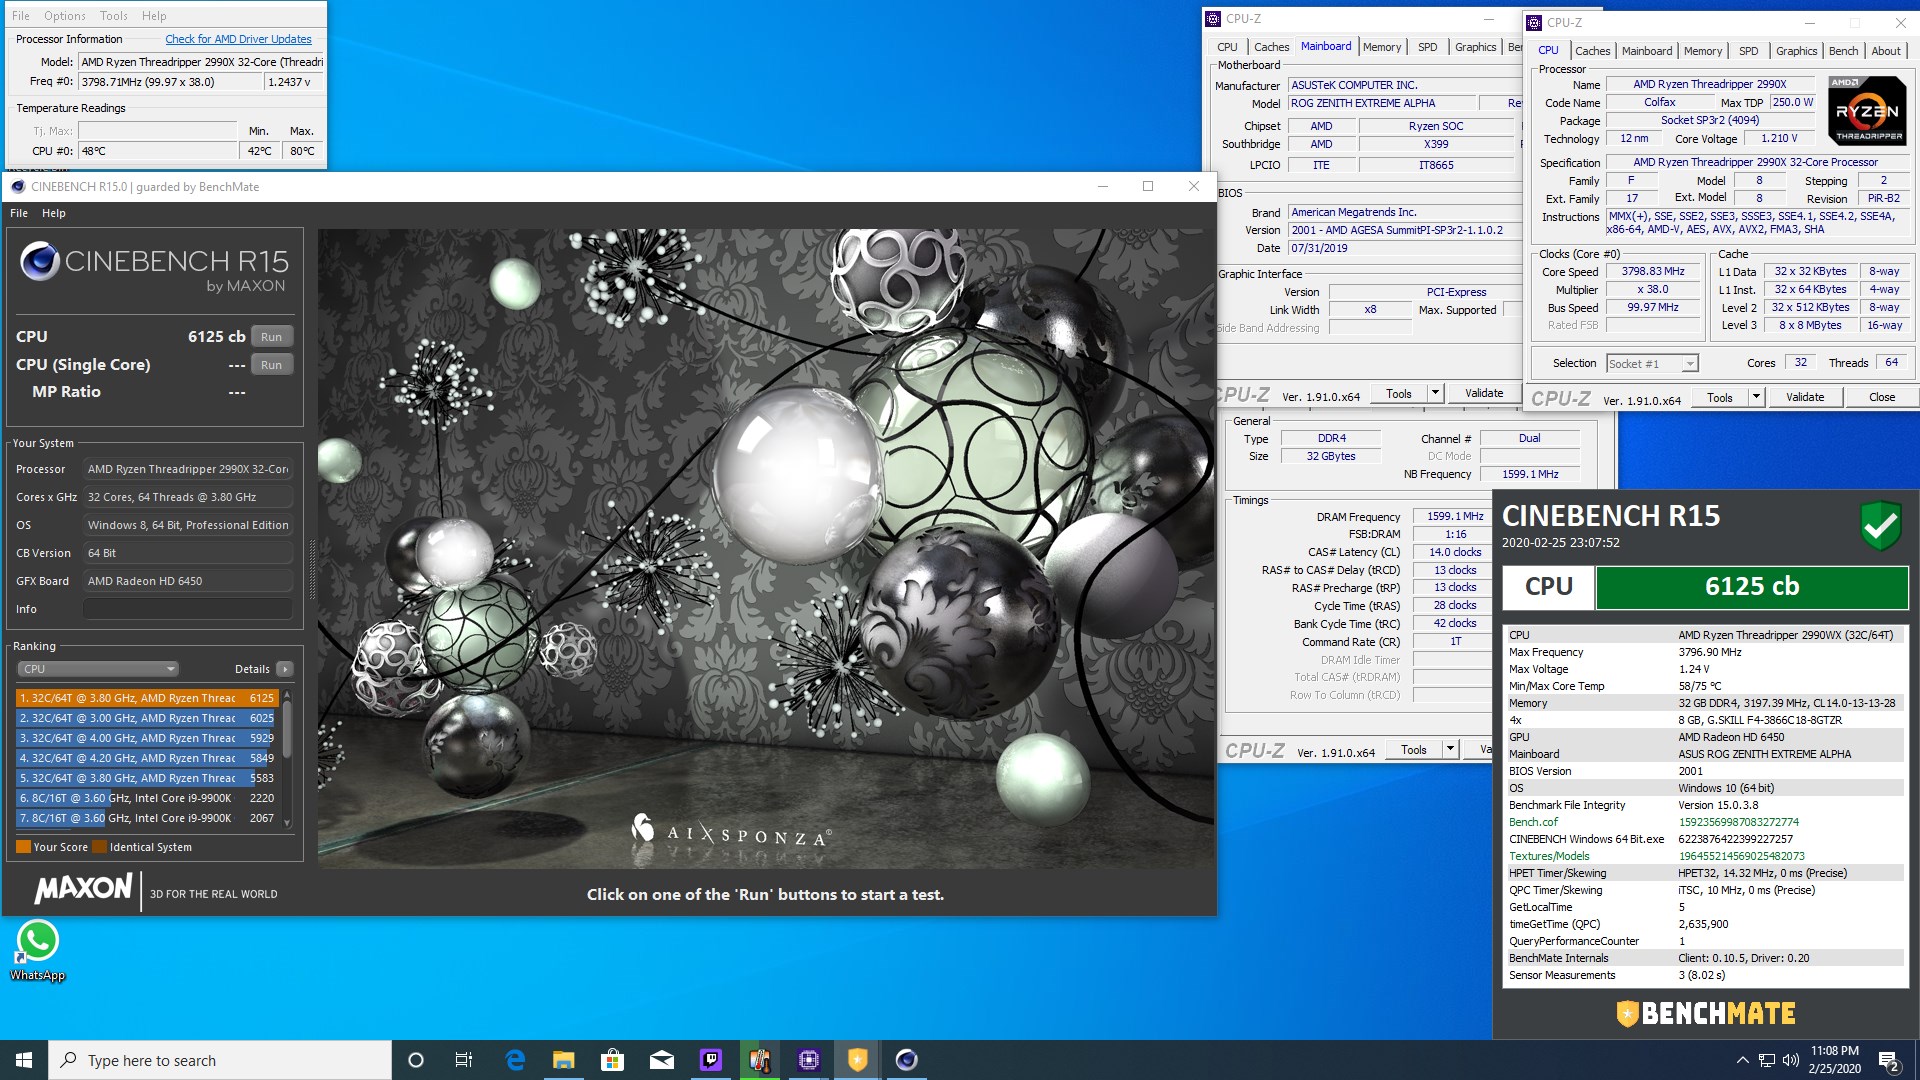Switch to the BenchMate shield taskbar icon
Screen dimensions: 1920x1080
tap(858, 1060)
